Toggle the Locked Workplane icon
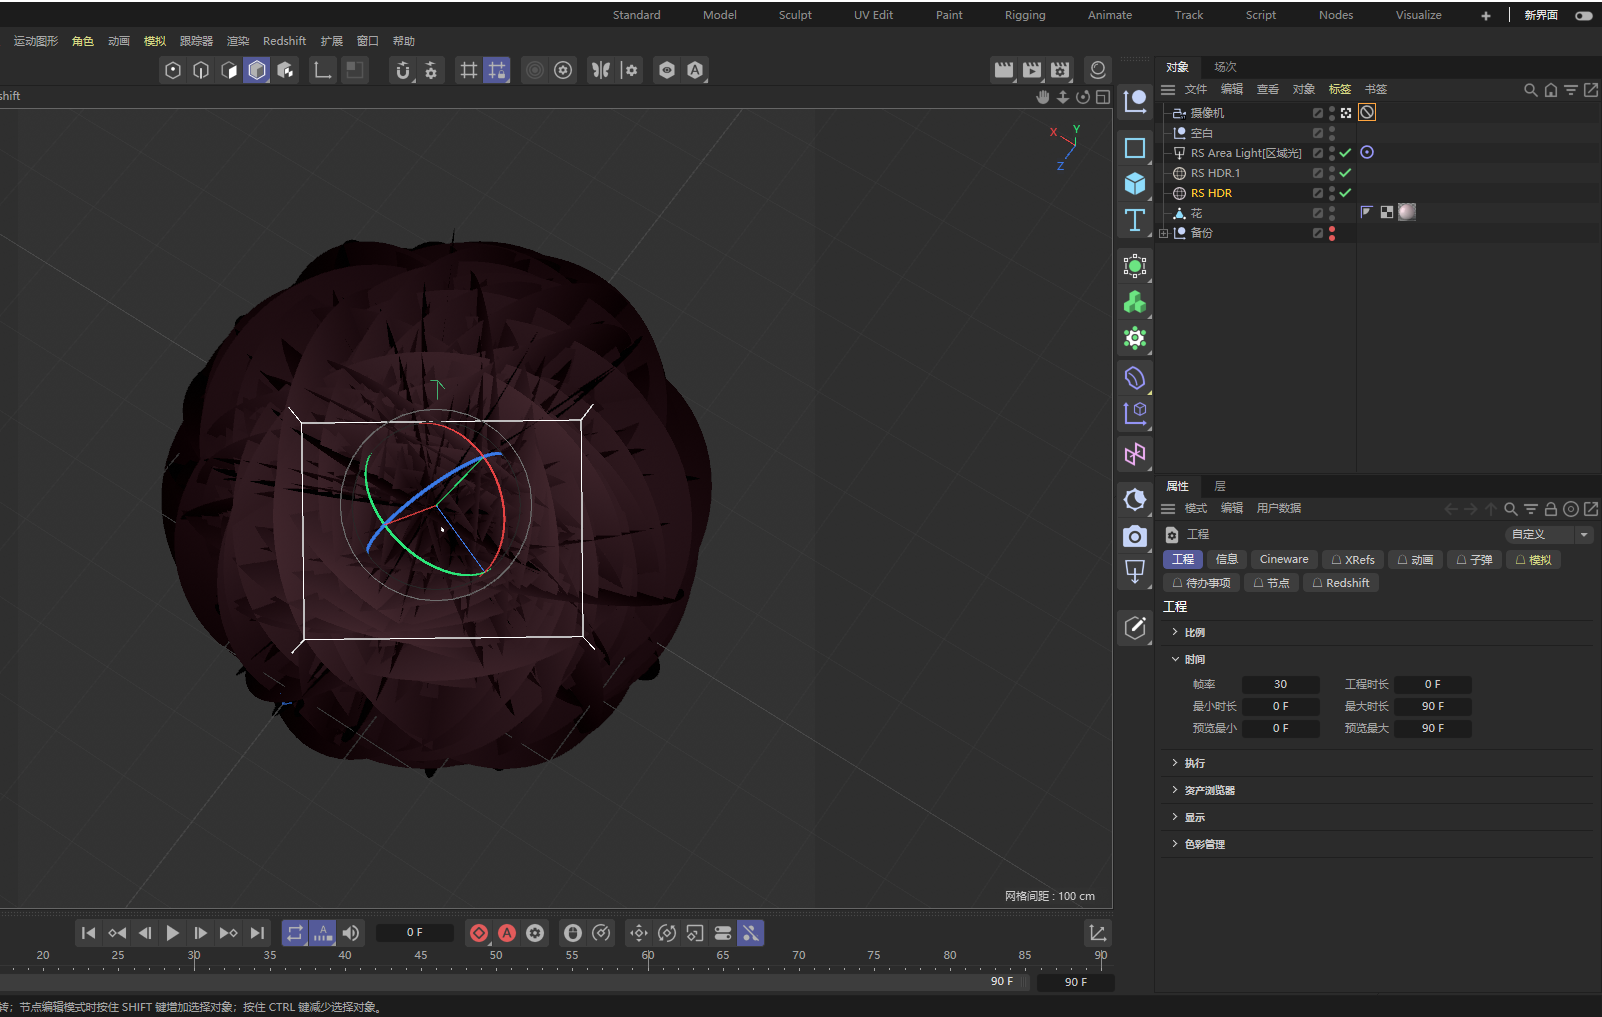This screenshot has width=1602, height=1017. (496, 70)
